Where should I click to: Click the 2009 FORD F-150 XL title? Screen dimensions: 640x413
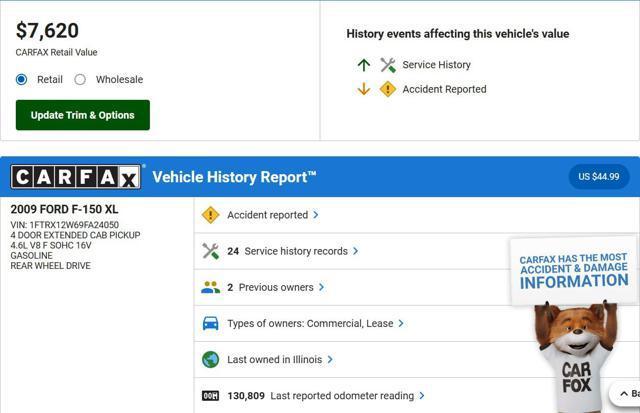pyautogui.click(x=64, y=209)
